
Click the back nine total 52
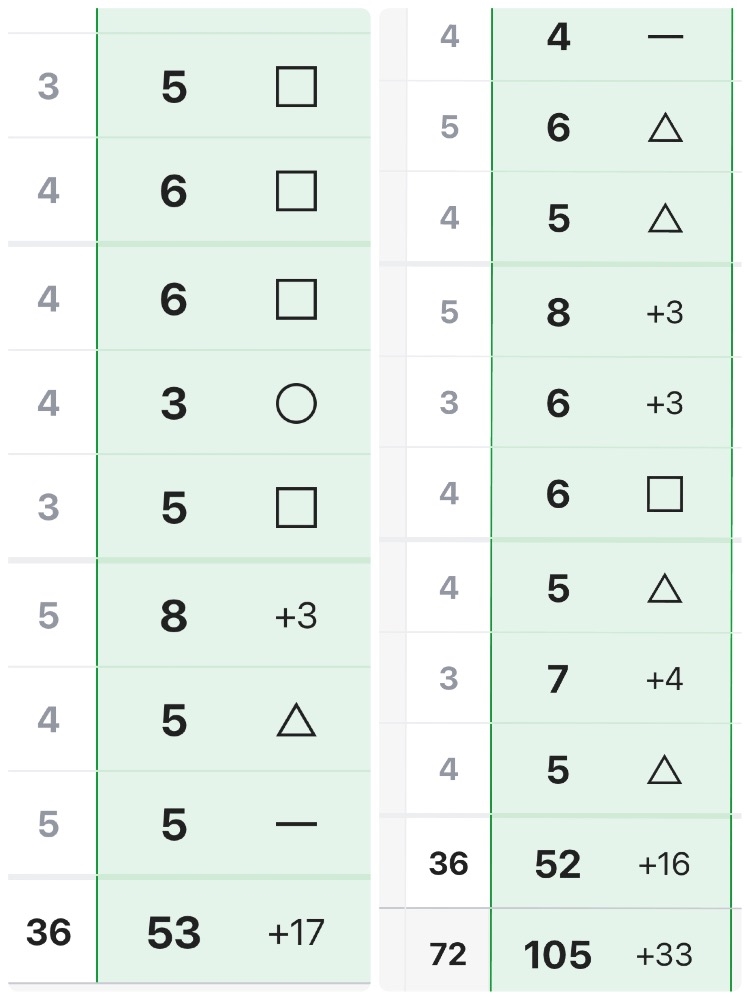[558, 864]
